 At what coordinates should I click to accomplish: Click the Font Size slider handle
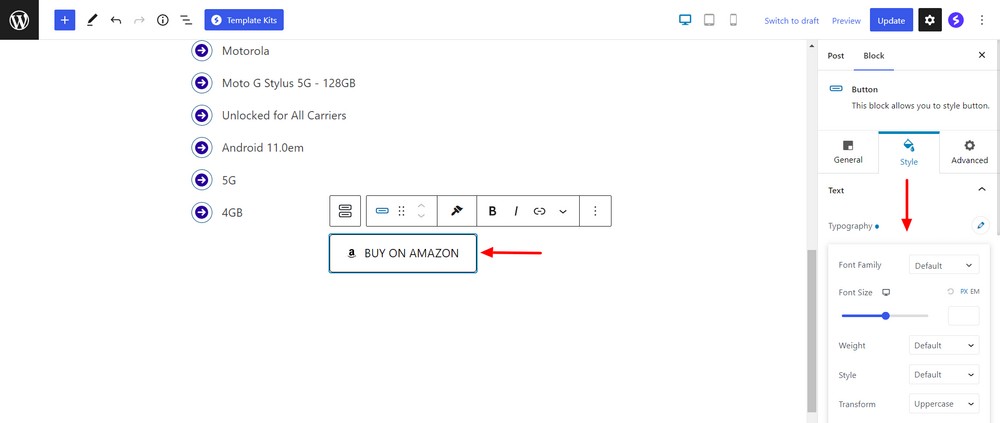(x=886, y=316)
